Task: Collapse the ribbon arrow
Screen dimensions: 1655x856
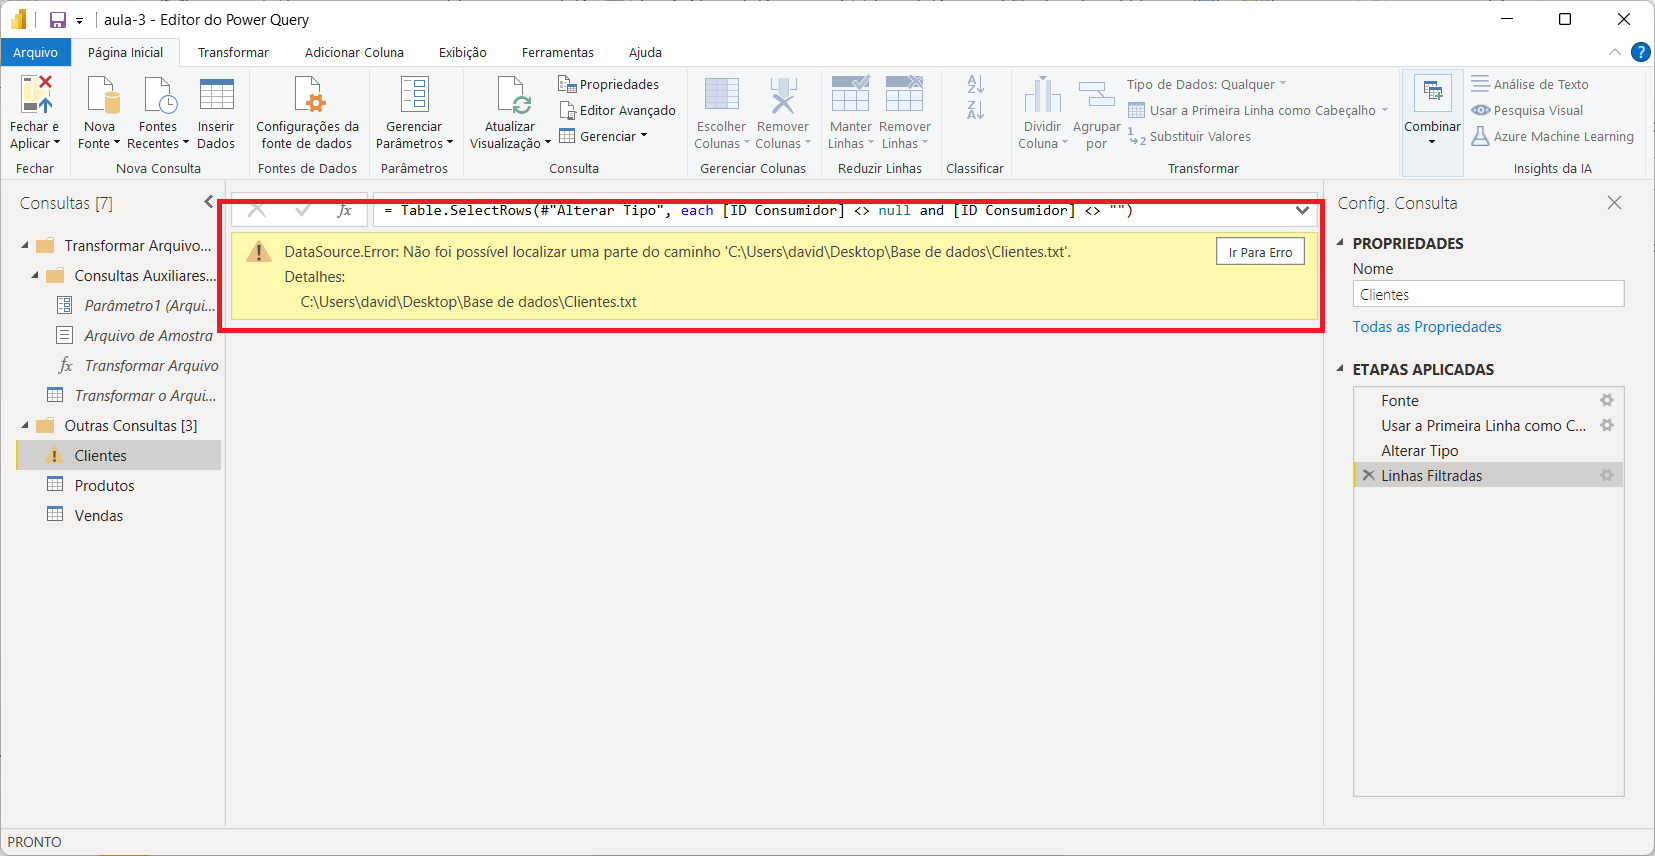Action: (x=1615, y=52)
